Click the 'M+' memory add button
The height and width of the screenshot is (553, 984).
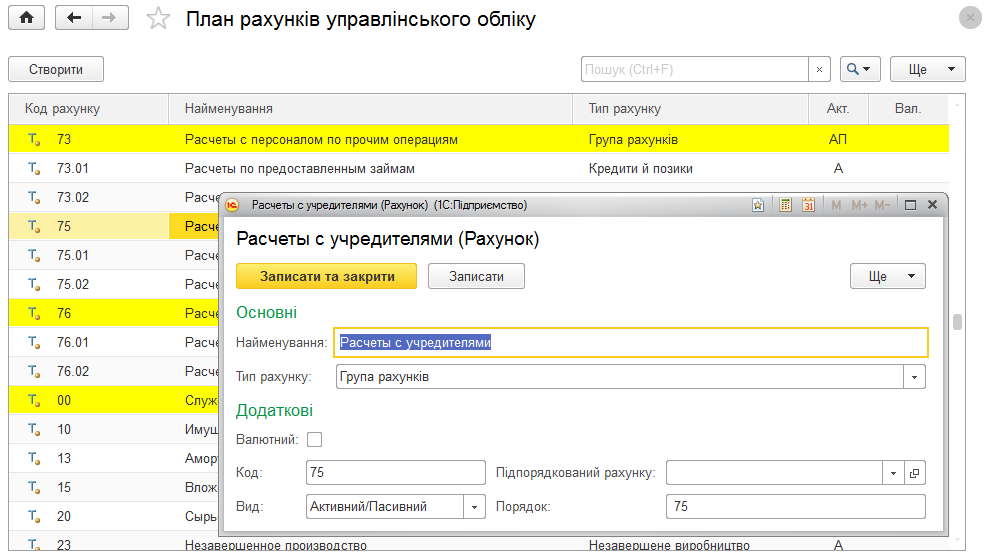click(859, 205)
